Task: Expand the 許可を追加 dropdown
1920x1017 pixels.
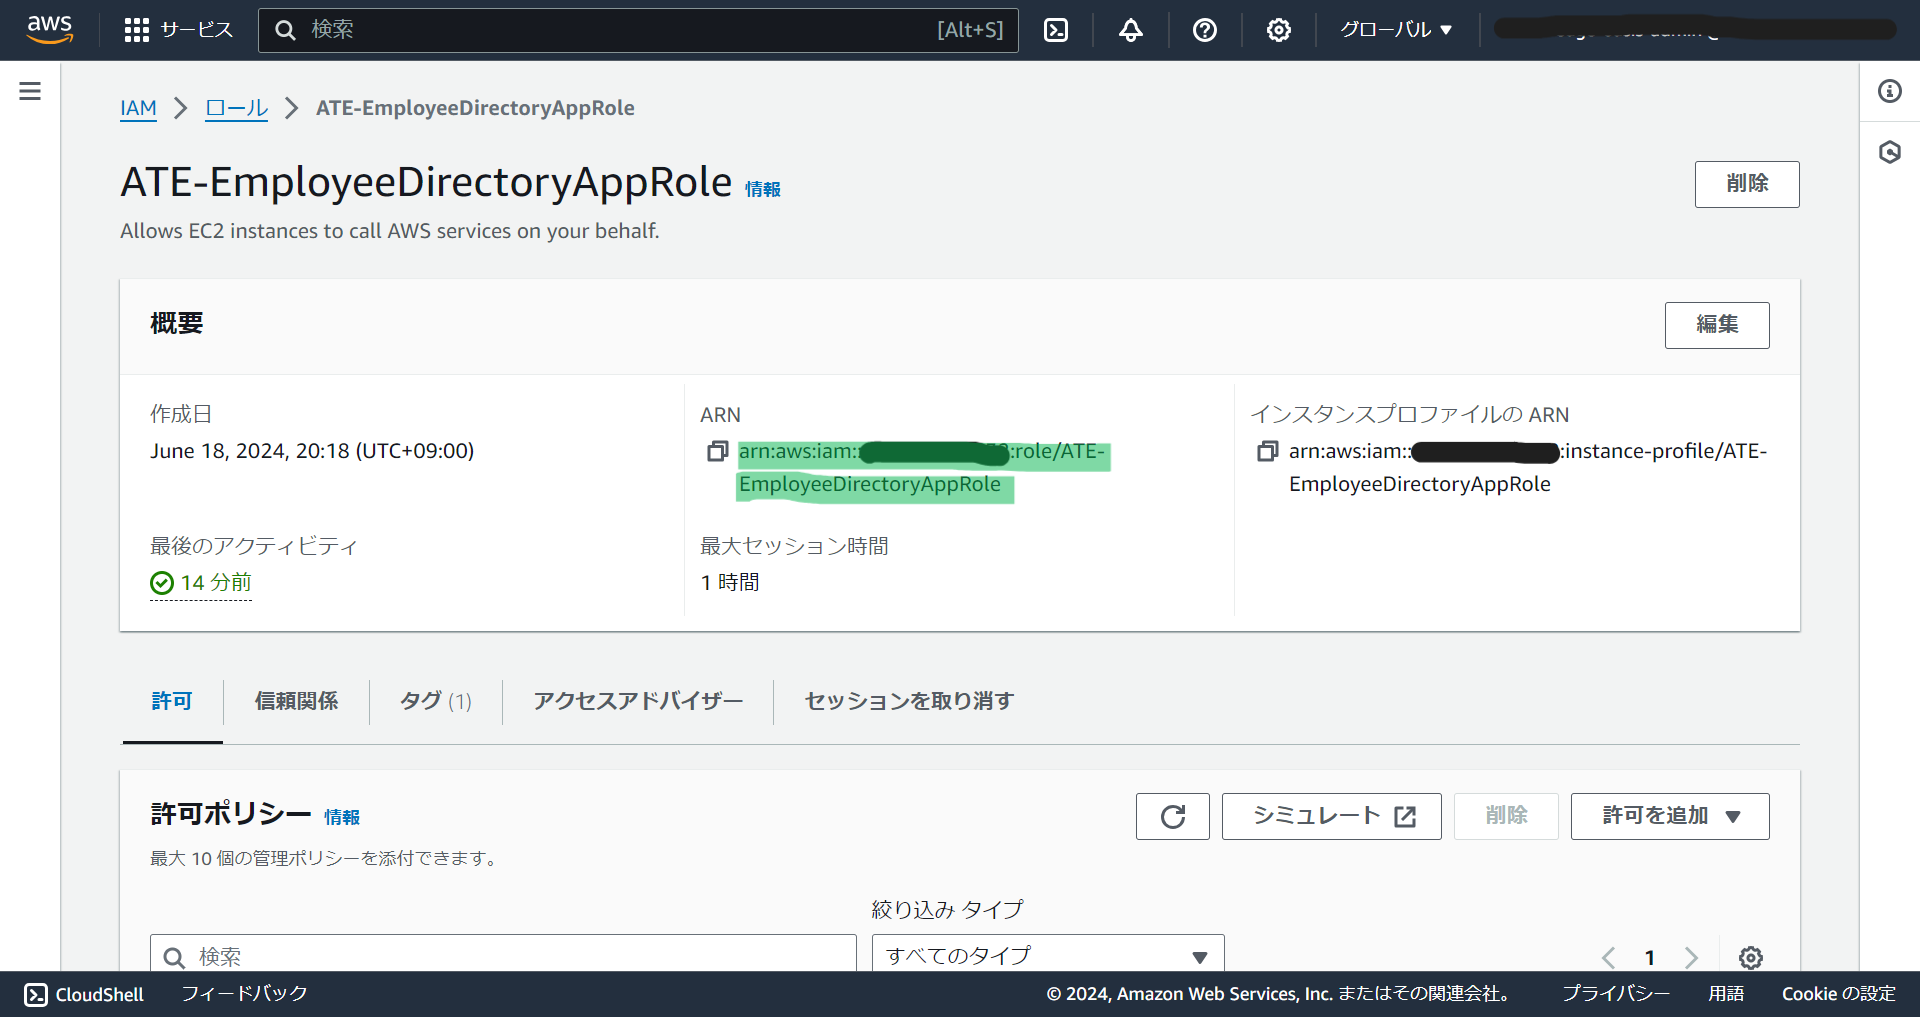Action: point(1668,816)
